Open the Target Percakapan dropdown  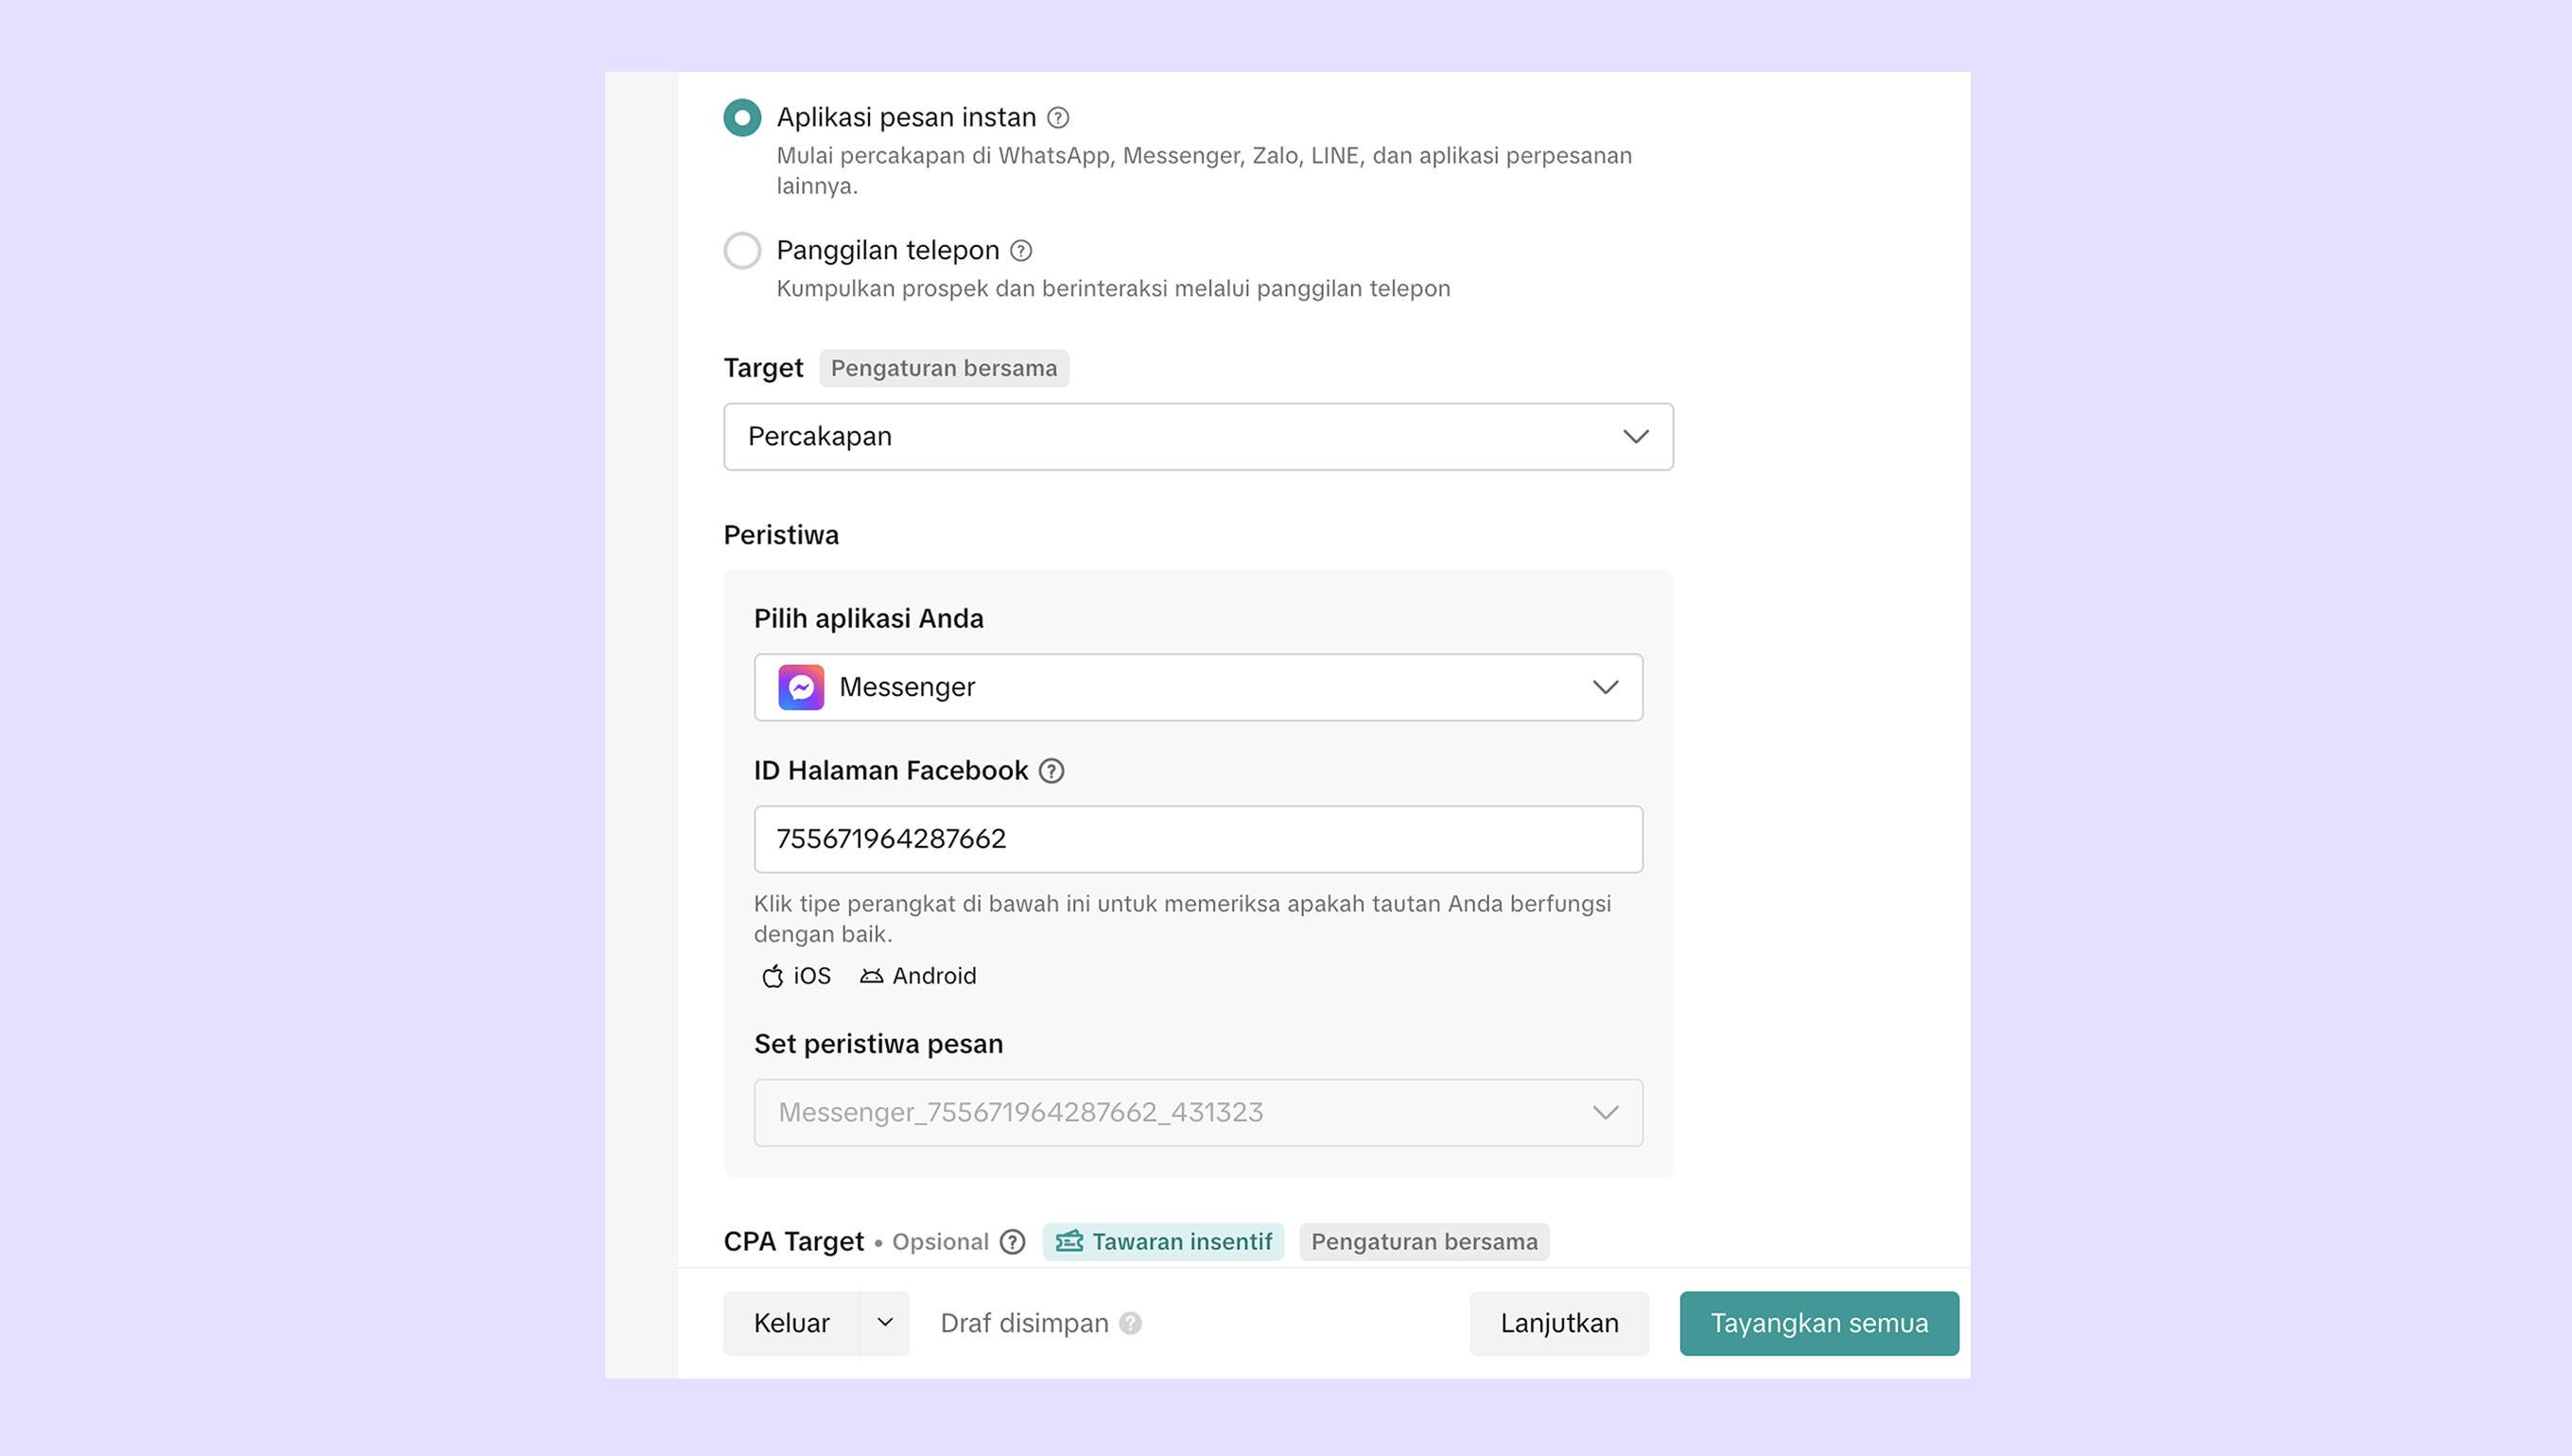click(x=1198, y=437)
